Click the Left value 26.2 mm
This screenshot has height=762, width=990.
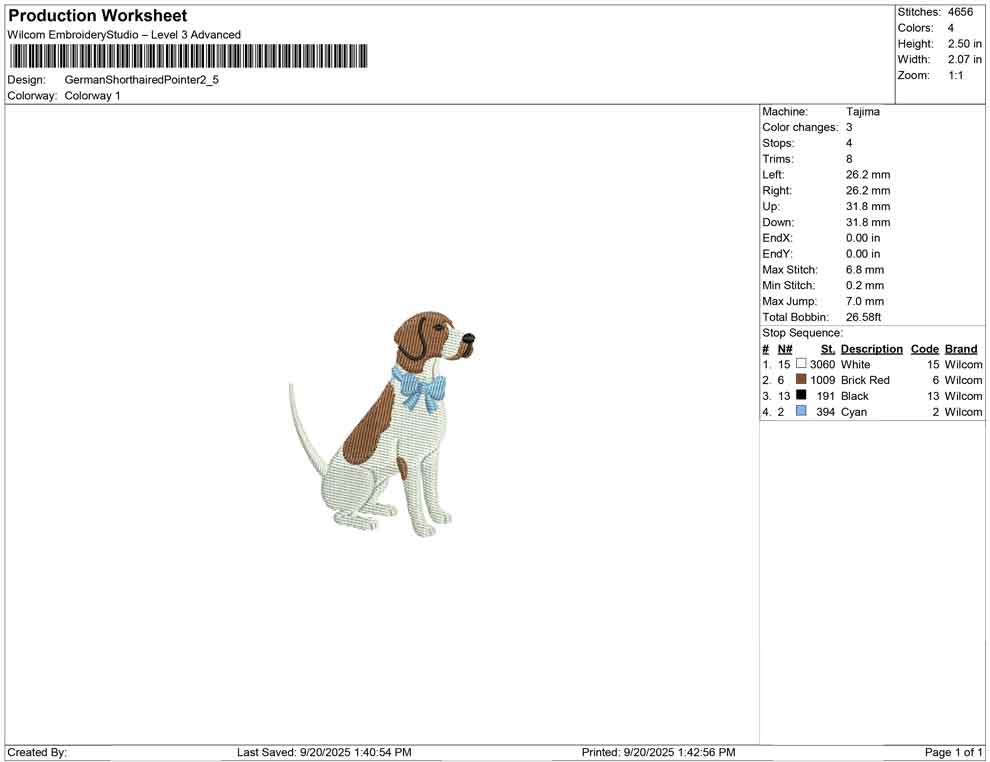[868, 175]
